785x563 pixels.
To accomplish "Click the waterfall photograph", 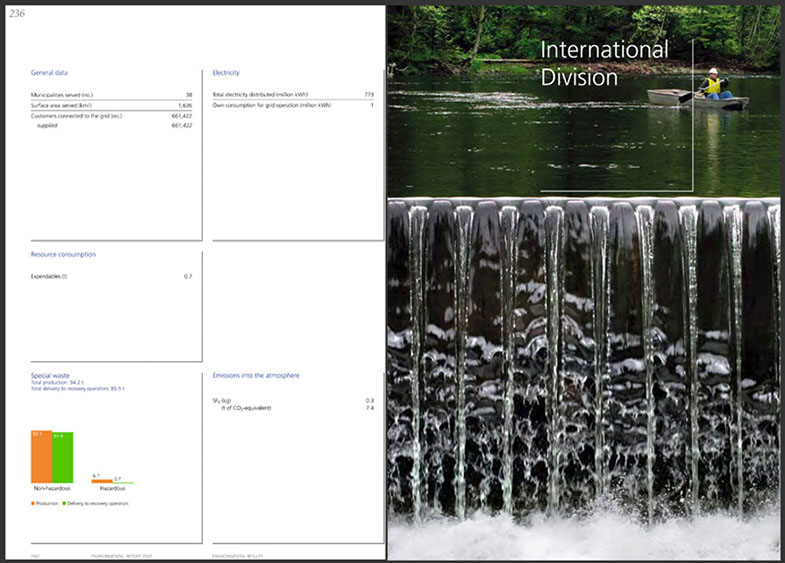I will 584,380.
